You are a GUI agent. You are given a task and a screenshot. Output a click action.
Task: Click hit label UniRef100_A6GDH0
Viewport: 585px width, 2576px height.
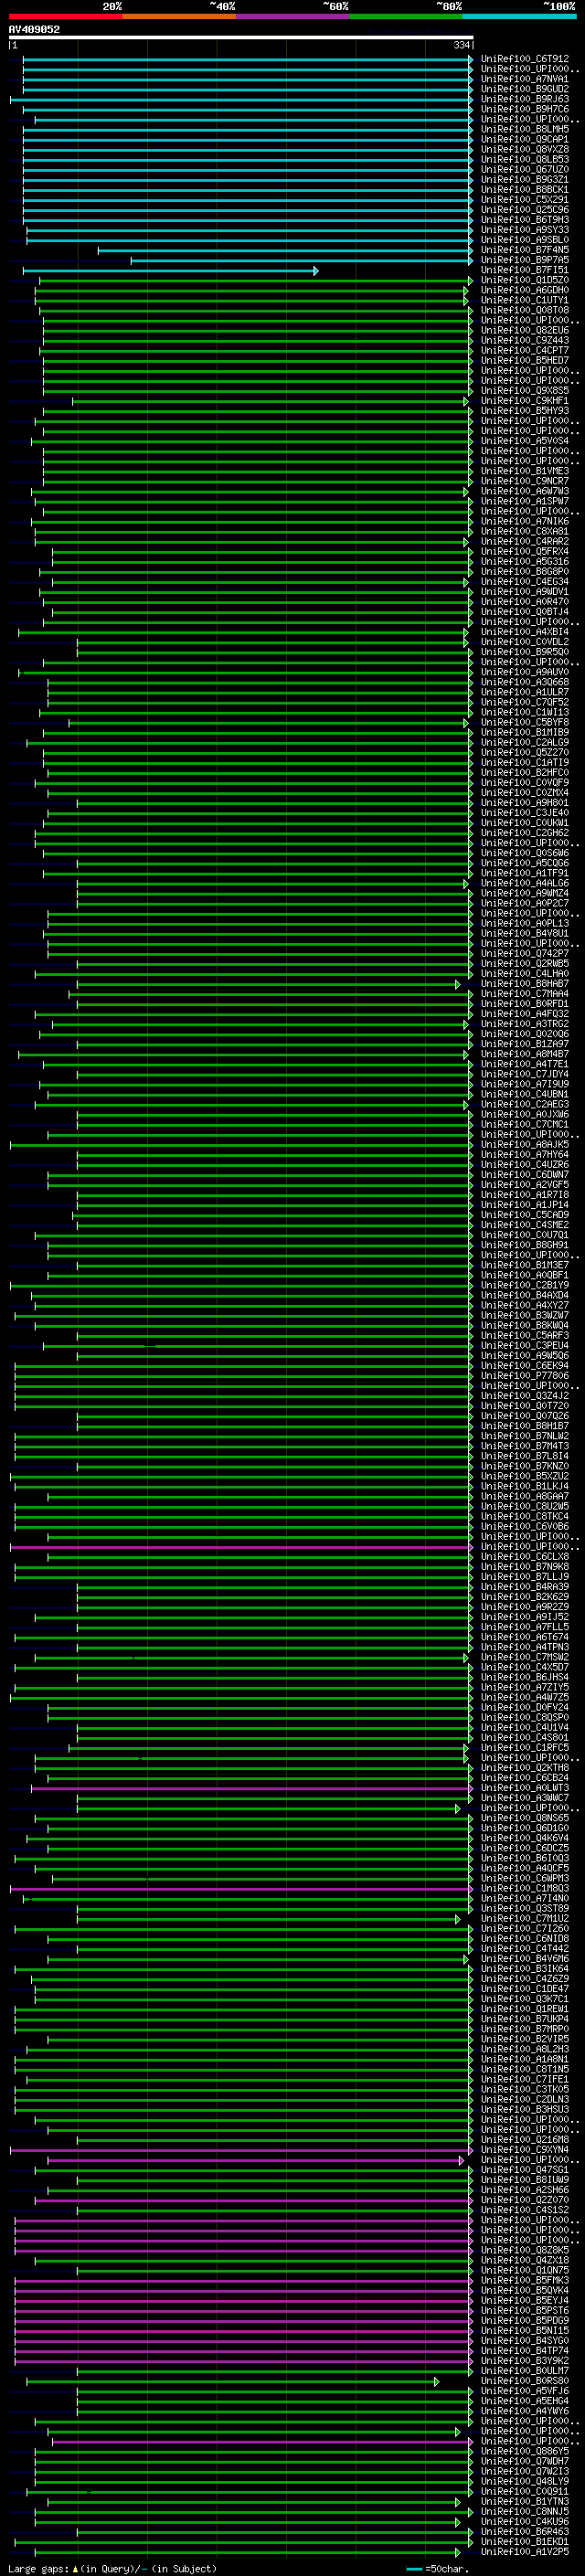pos(525,290)
